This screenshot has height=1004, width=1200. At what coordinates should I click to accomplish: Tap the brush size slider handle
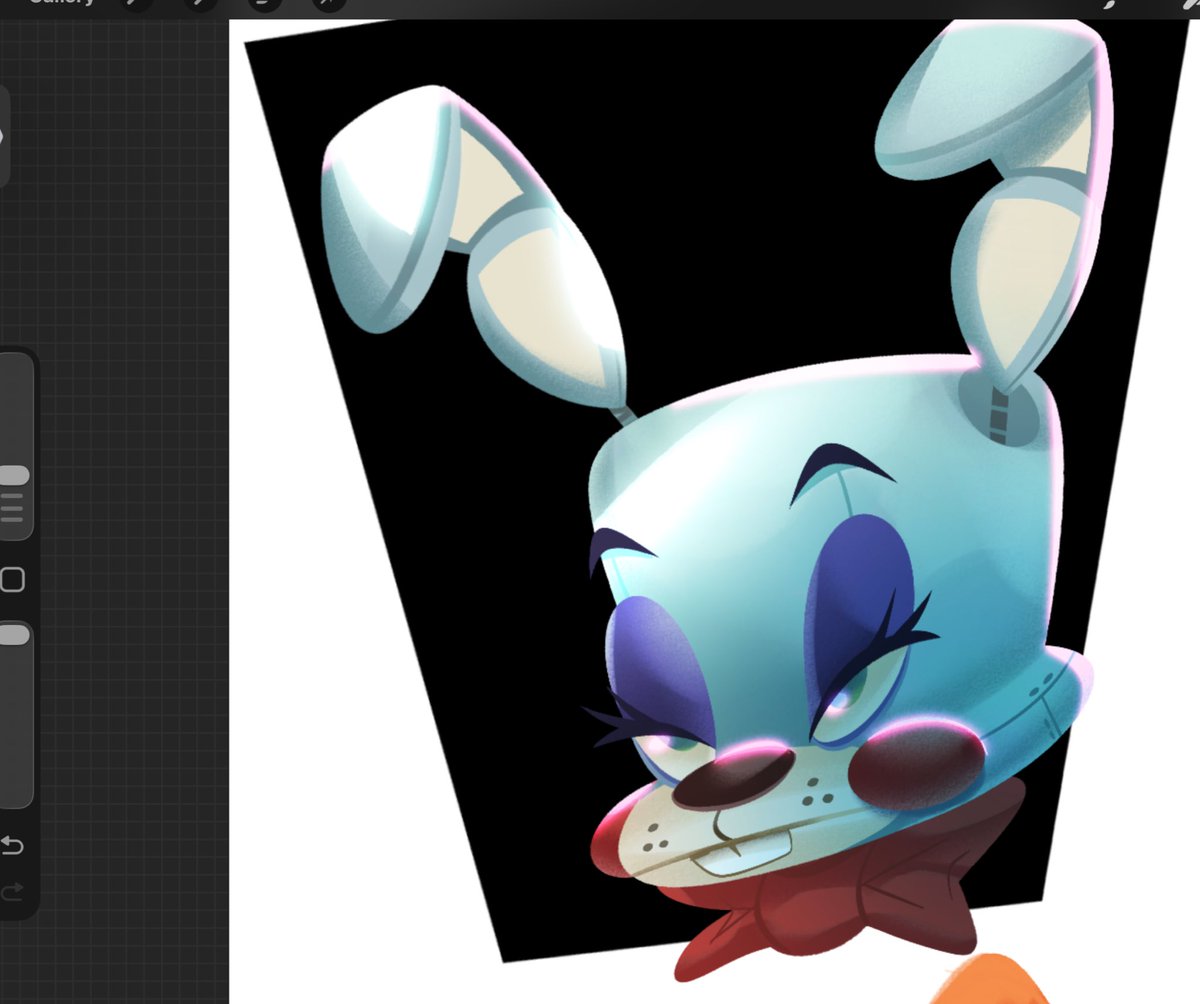pyautogui.click(x=13, y=476)
